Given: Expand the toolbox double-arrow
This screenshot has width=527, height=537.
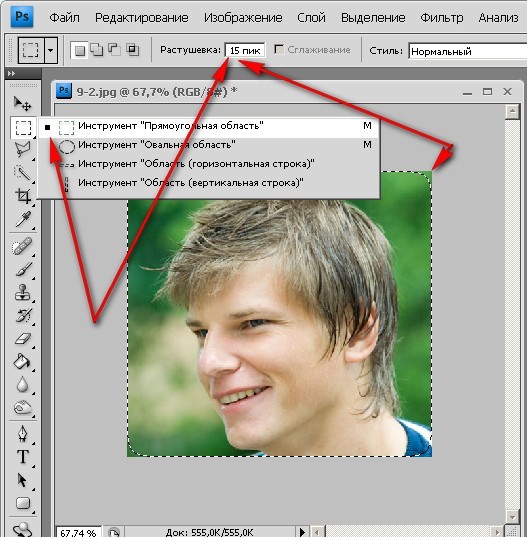Looking at the screenshot, I should pos(12,73).
